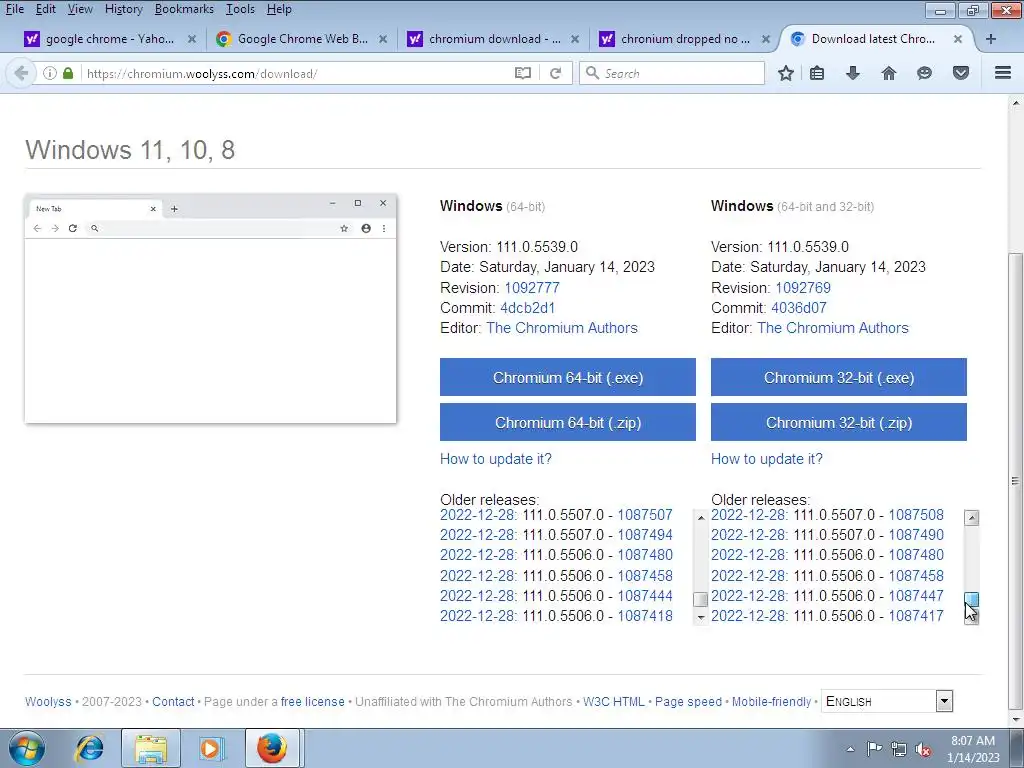Viewport: 1024px width, 768px height.
Task: Save page to Pocket icon
Action: [961, 73]
